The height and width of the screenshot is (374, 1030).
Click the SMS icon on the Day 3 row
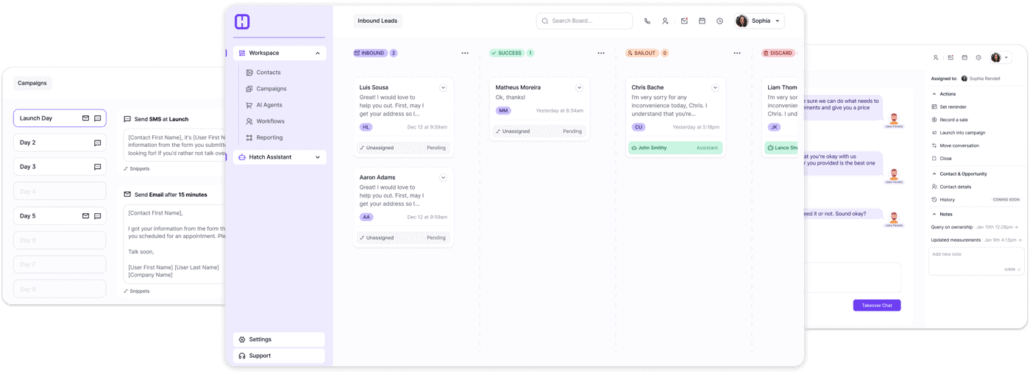[97, 167]
